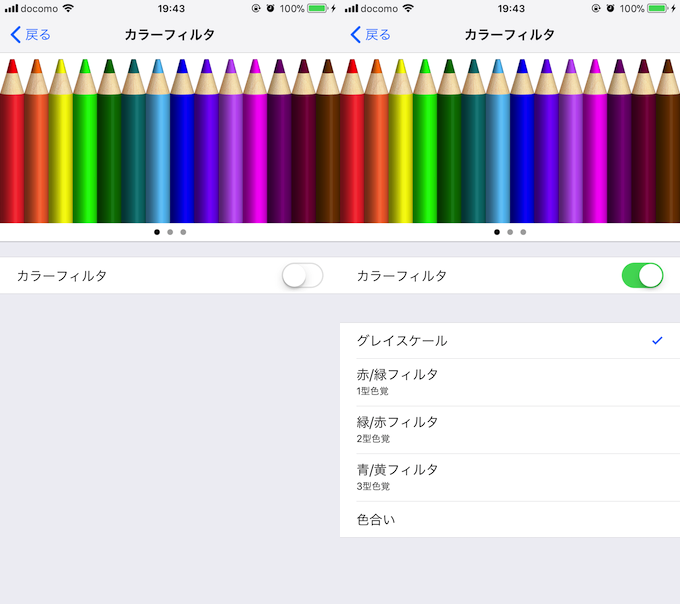Choose 赤/緑フィルタ for 1型色覚
Image resolution: width=680 pixels, height=604 pixels.
(x=397, y=381)
